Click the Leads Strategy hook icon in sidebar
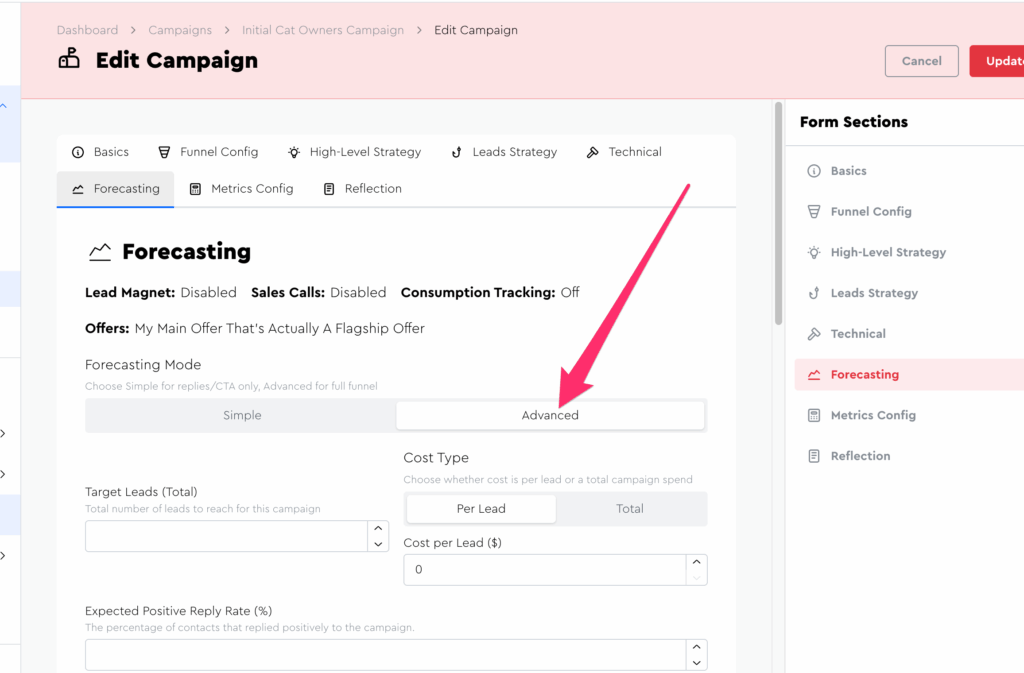The image size is (1024, 673). (x=814, y=293)
